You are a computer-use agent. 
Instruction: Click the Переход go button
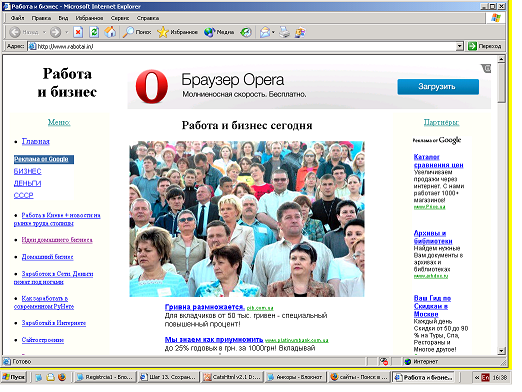tap(484, 46)
